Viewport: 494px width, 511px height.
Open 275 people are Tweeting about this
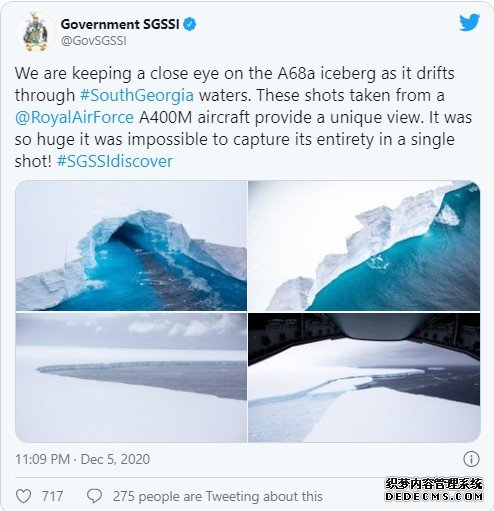point(218,496)
